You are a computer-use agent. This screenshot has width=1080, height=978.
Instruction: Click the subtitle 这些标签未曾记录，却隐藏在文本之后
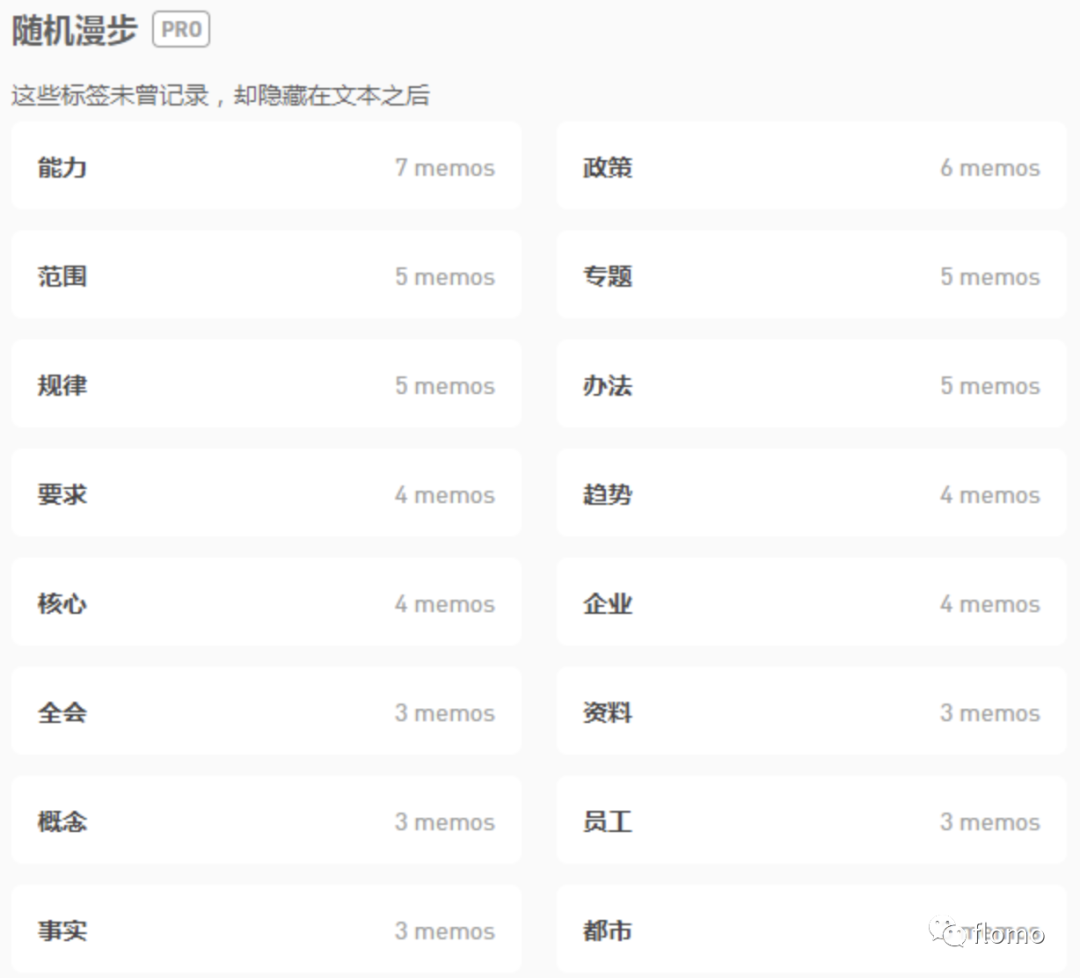coord(220,95)
